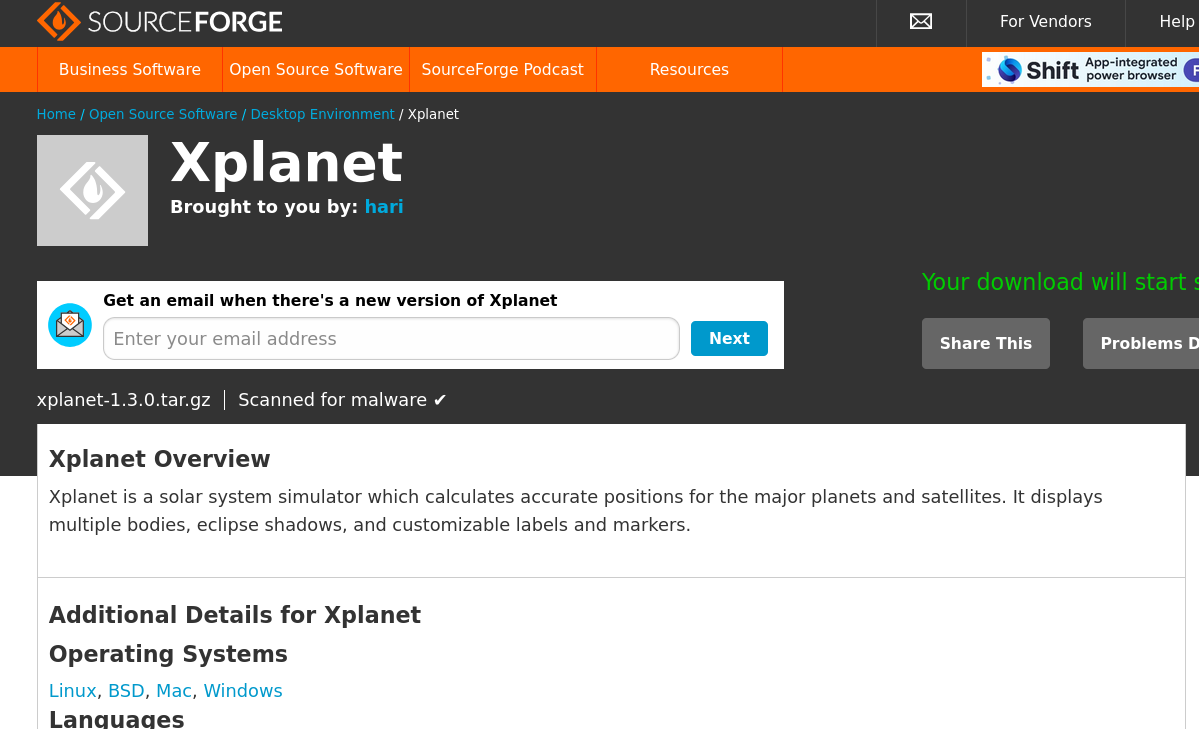Click the SourceForge logo icon
This screenshot has height=729, width=1199.
click(59, 21)
